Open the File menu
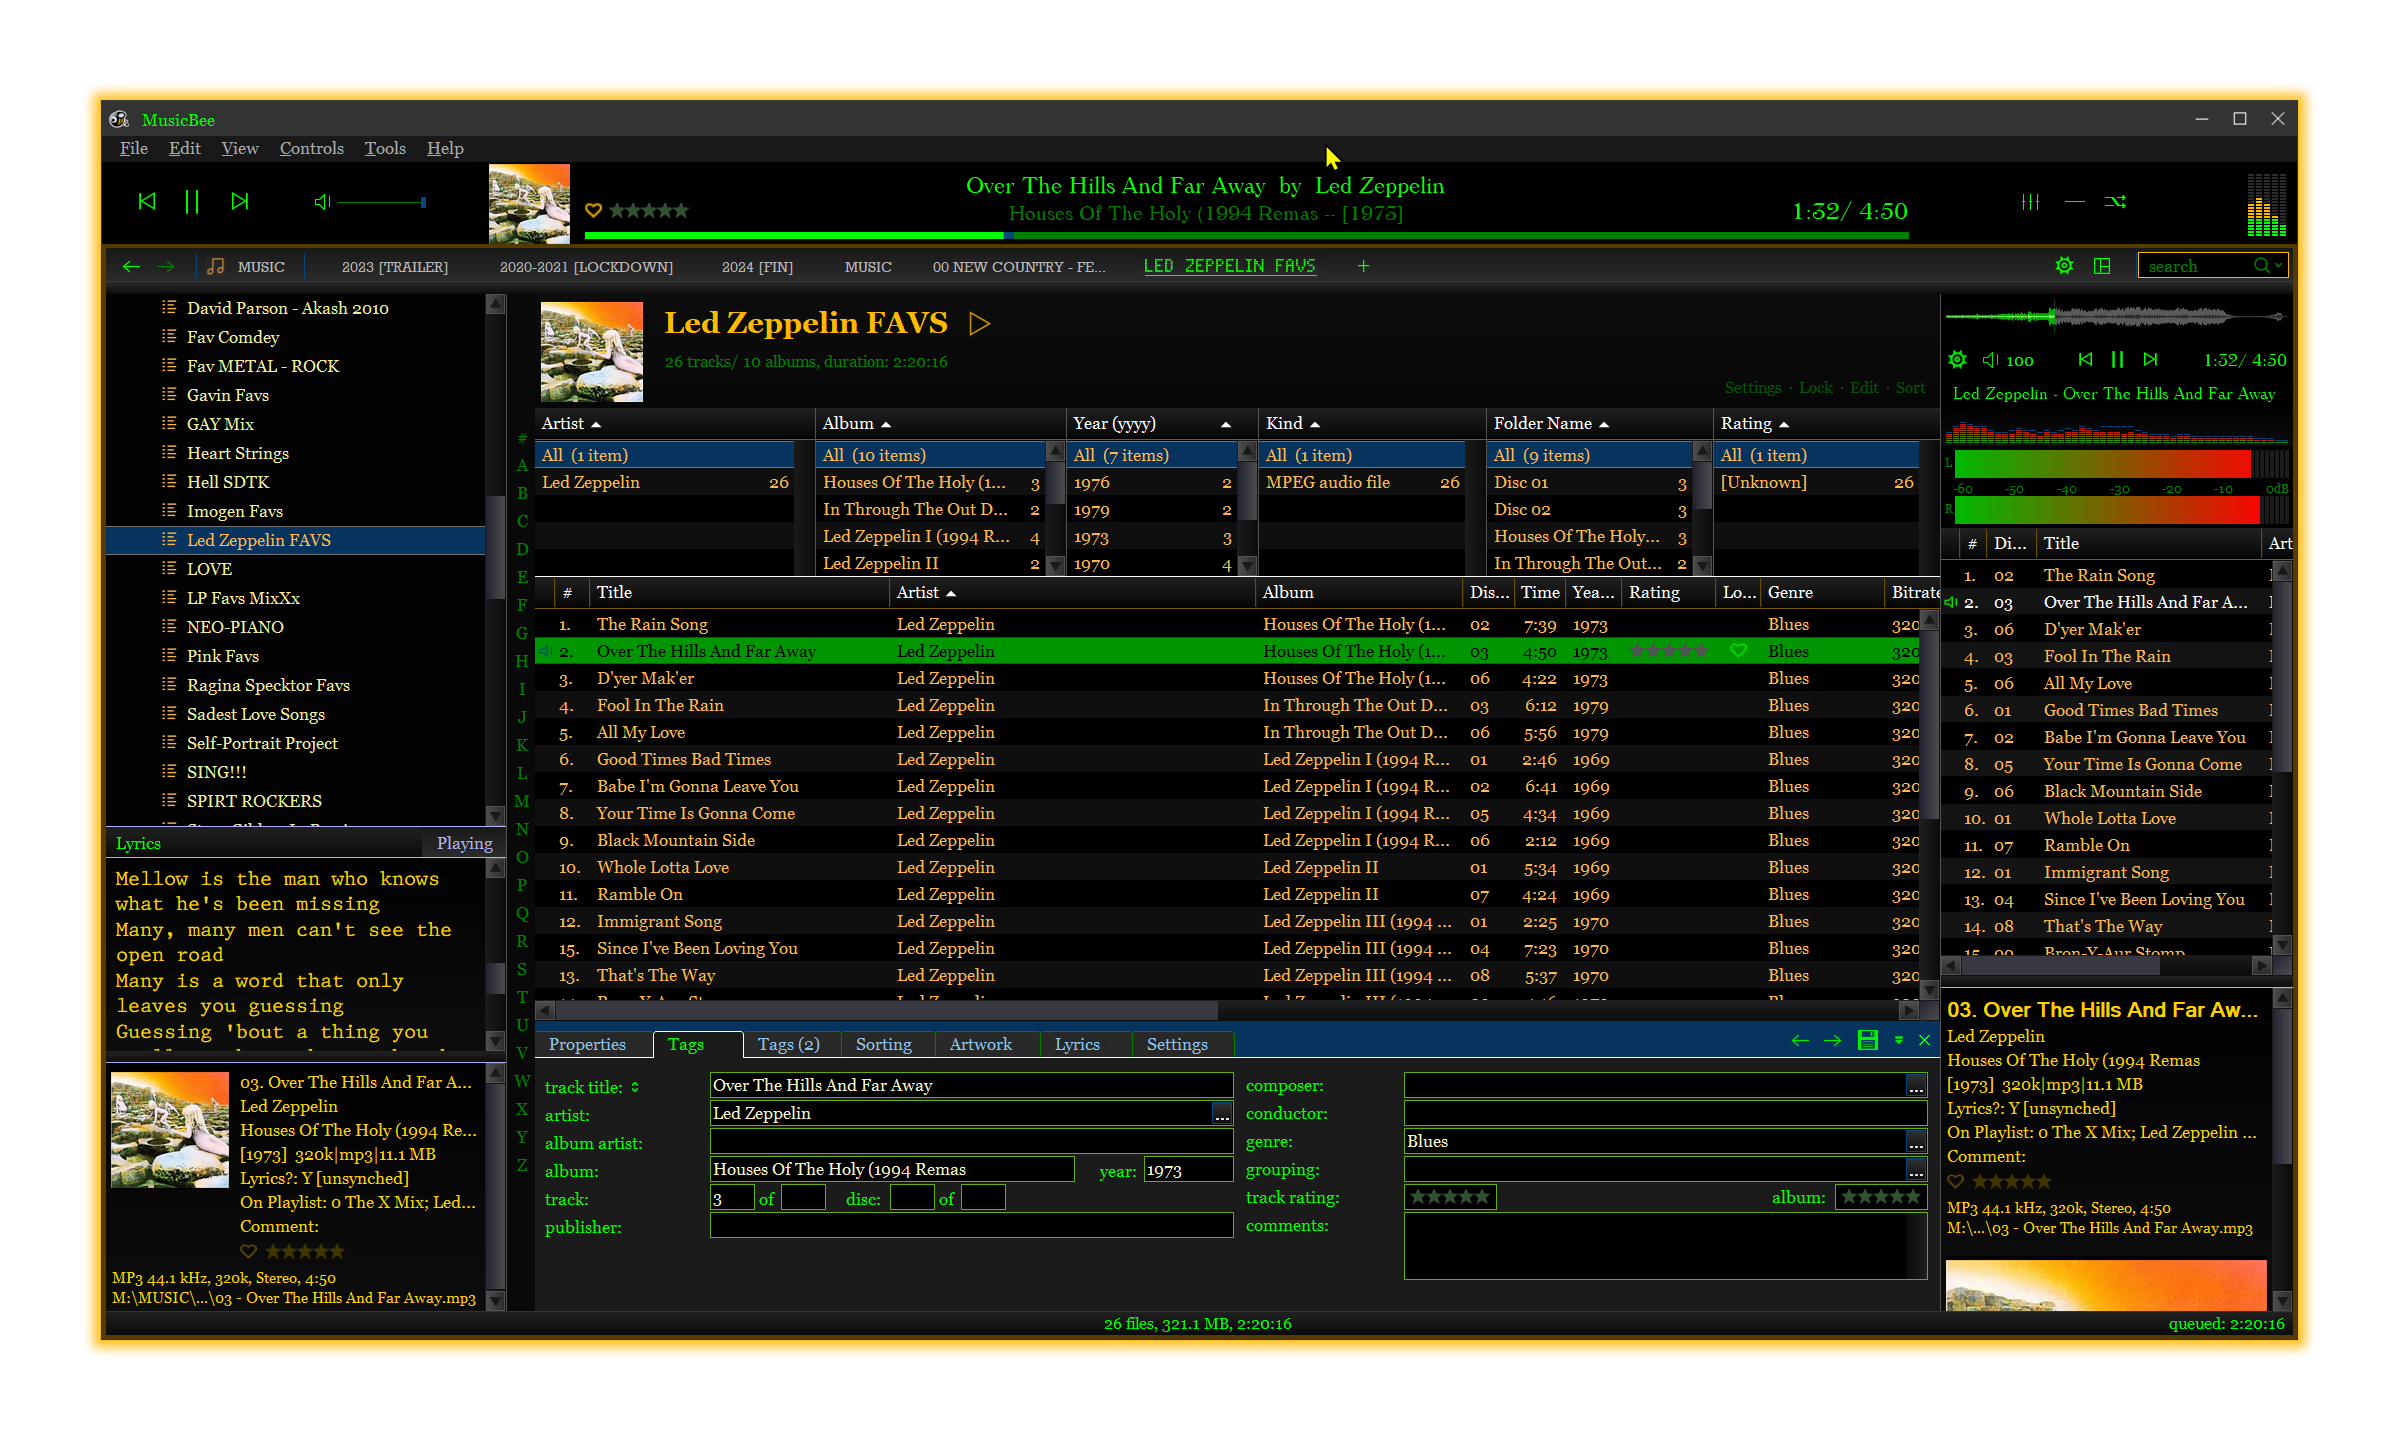This screenshot has width=2399, height=1441. (133, 148)
